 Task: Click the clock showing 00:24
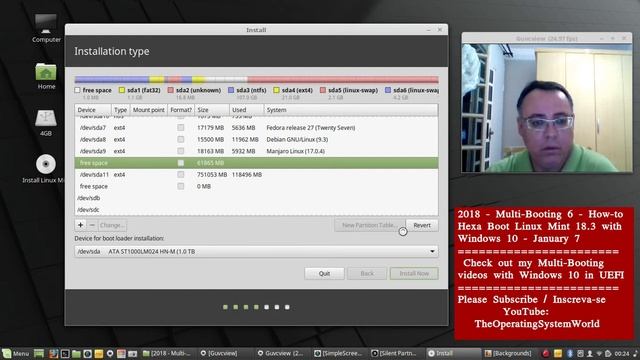tap(622, 353)
